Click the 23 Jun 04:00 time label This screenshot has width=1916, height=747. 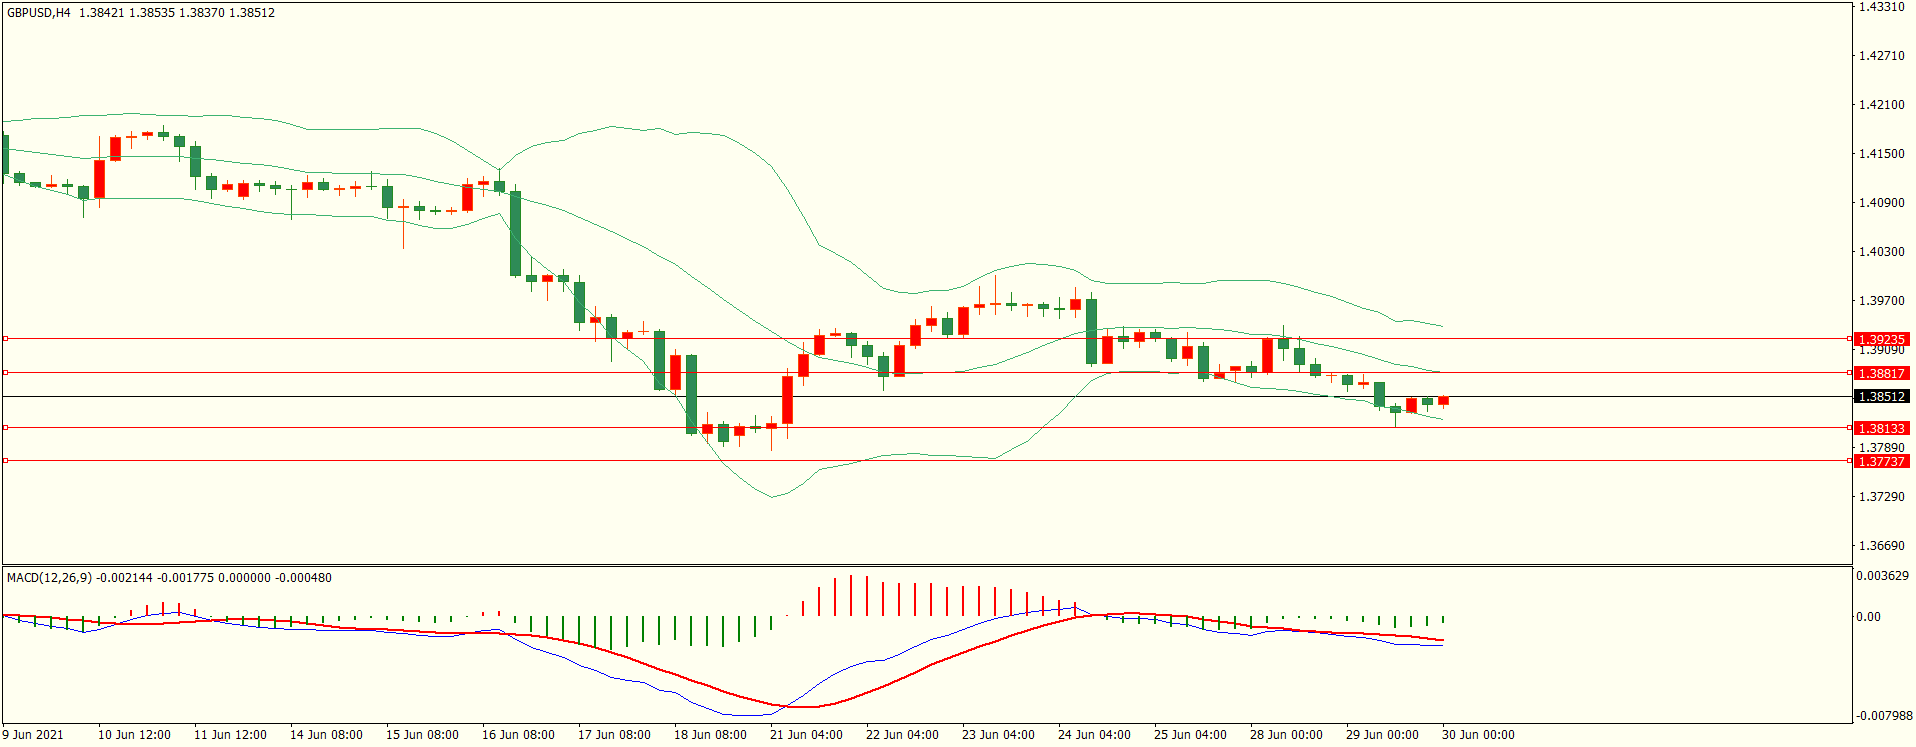pos(998,735)
